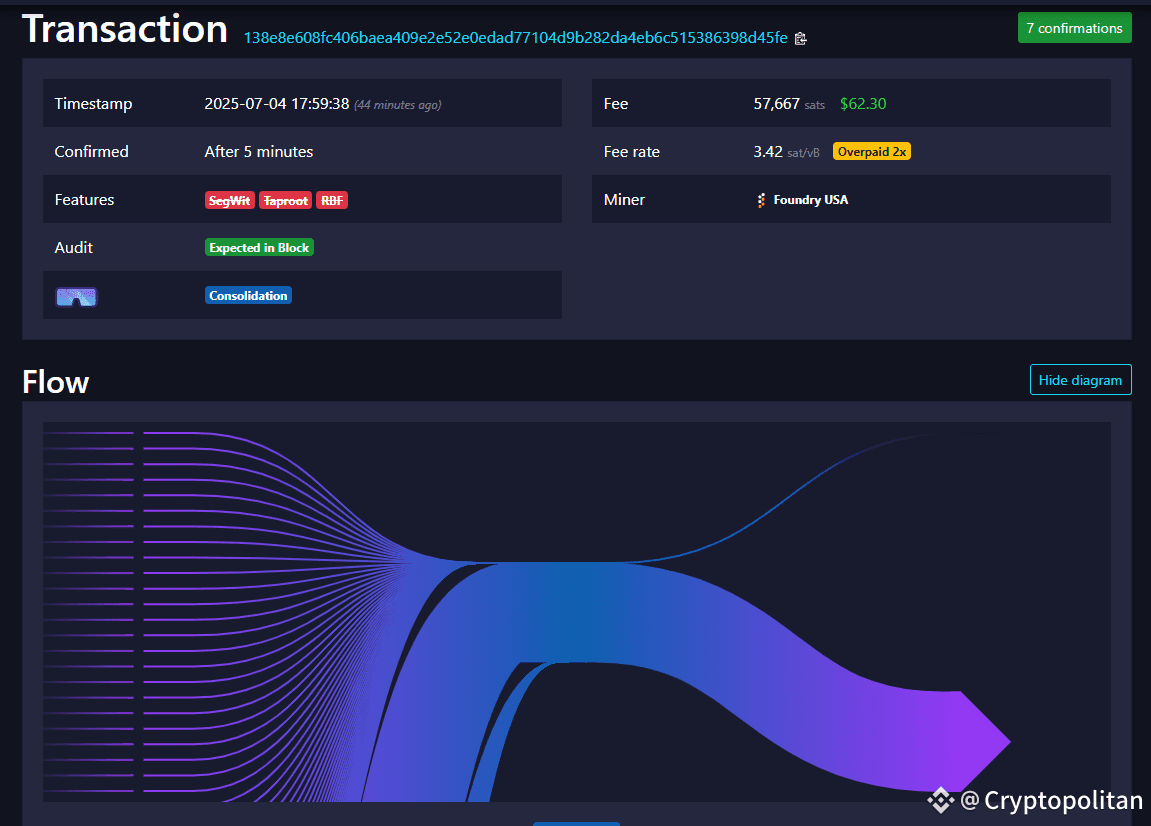The image size is (1151, 826).
Task: Click the copy icon next to the transaction ID
Action: 799,37
